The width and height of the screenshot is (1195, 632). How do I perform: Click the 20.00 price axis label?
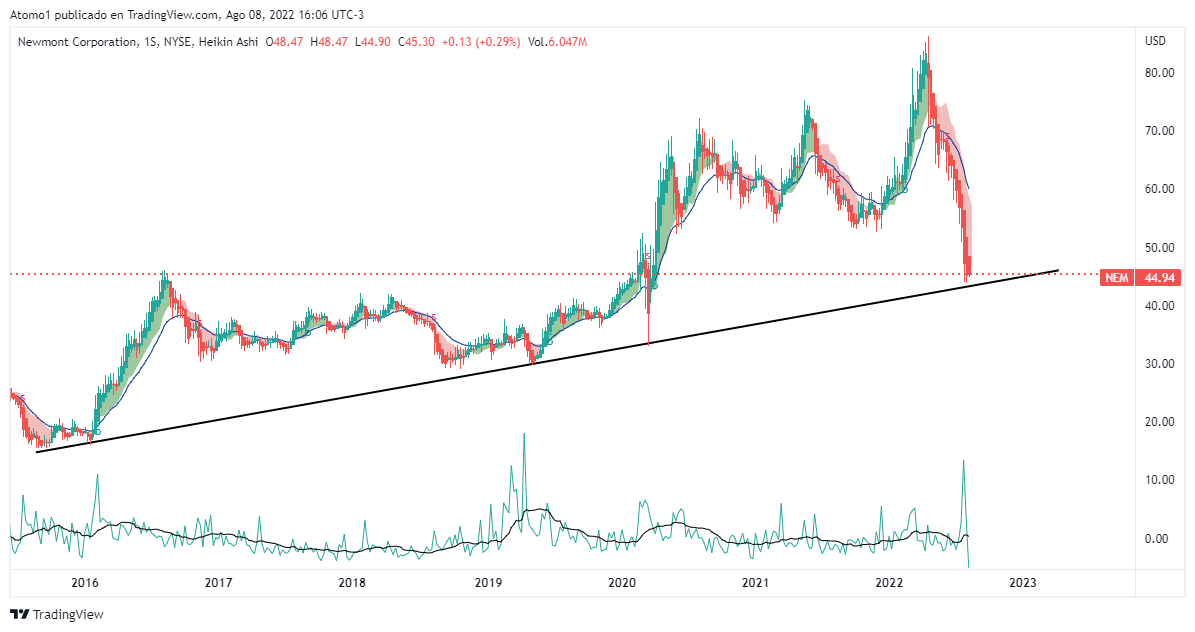point(1159,422)
